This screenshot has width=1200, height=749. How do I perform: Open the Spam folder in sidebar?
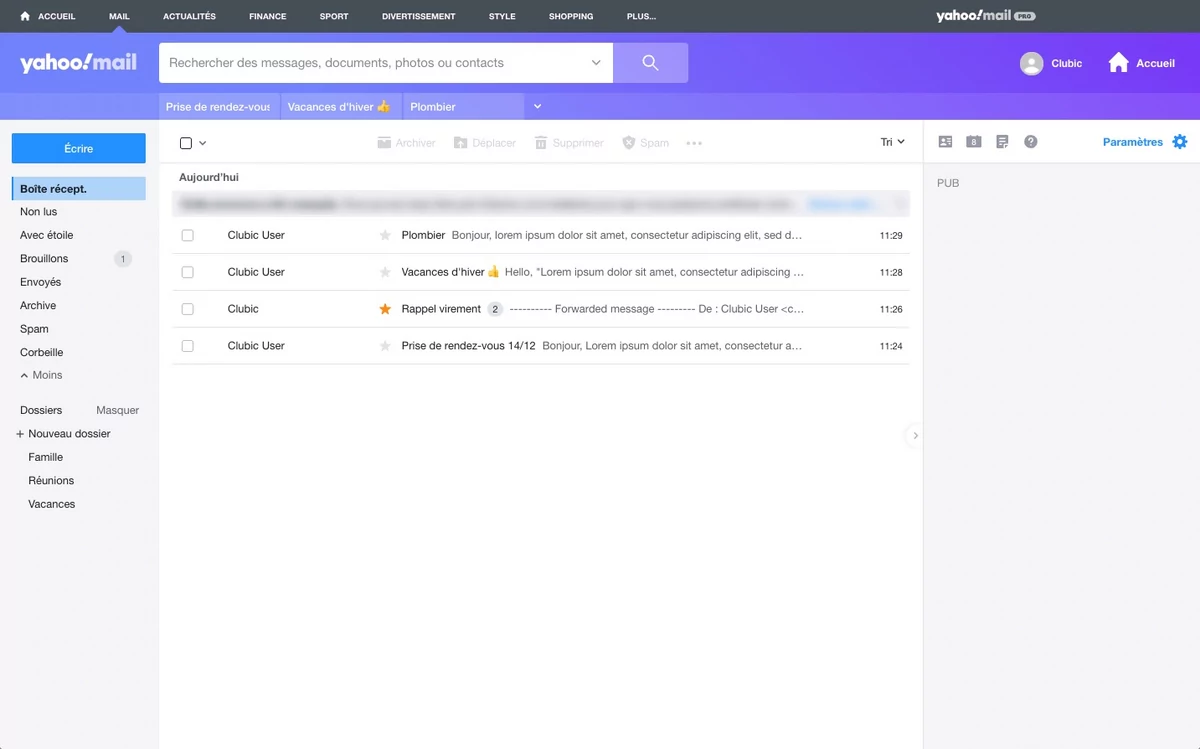pyautogui.click(x=34, y=329)
